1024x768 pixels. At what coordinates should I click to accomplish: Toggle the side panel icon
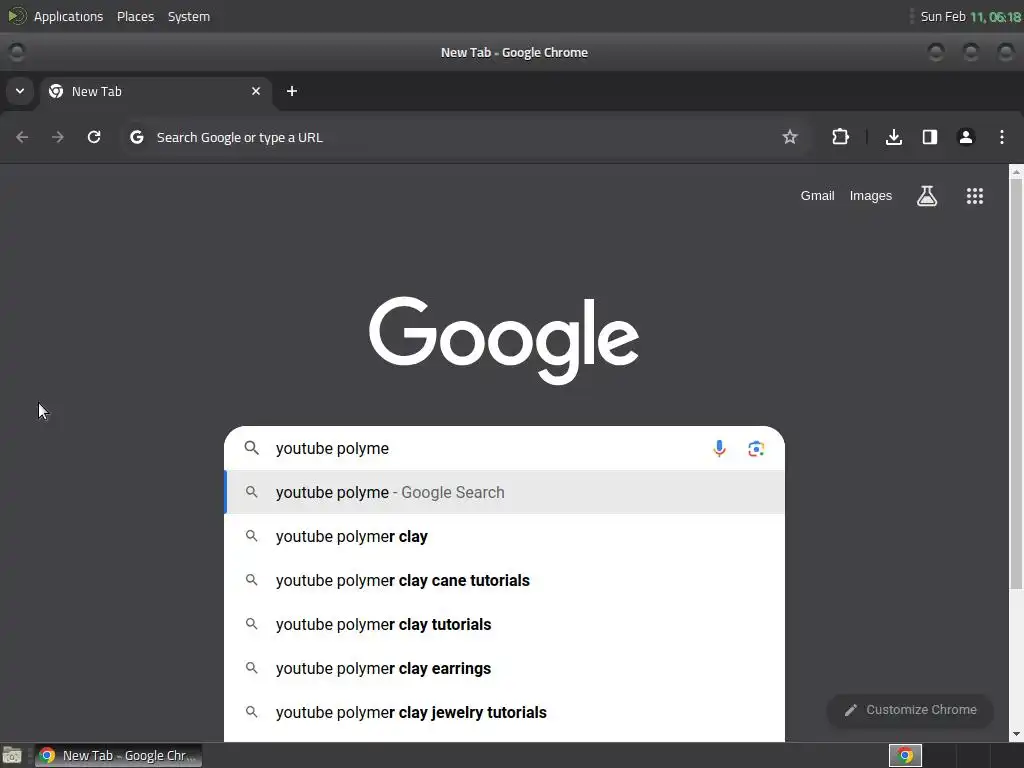[x=930, y=137]
